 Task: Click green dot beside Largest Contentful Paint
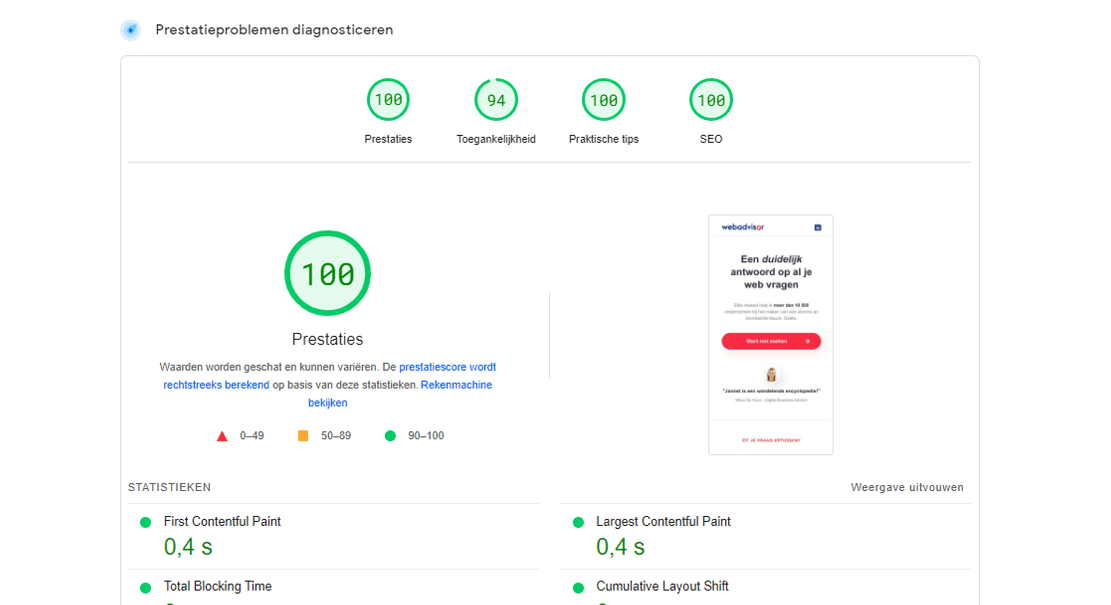coord(579,521)
